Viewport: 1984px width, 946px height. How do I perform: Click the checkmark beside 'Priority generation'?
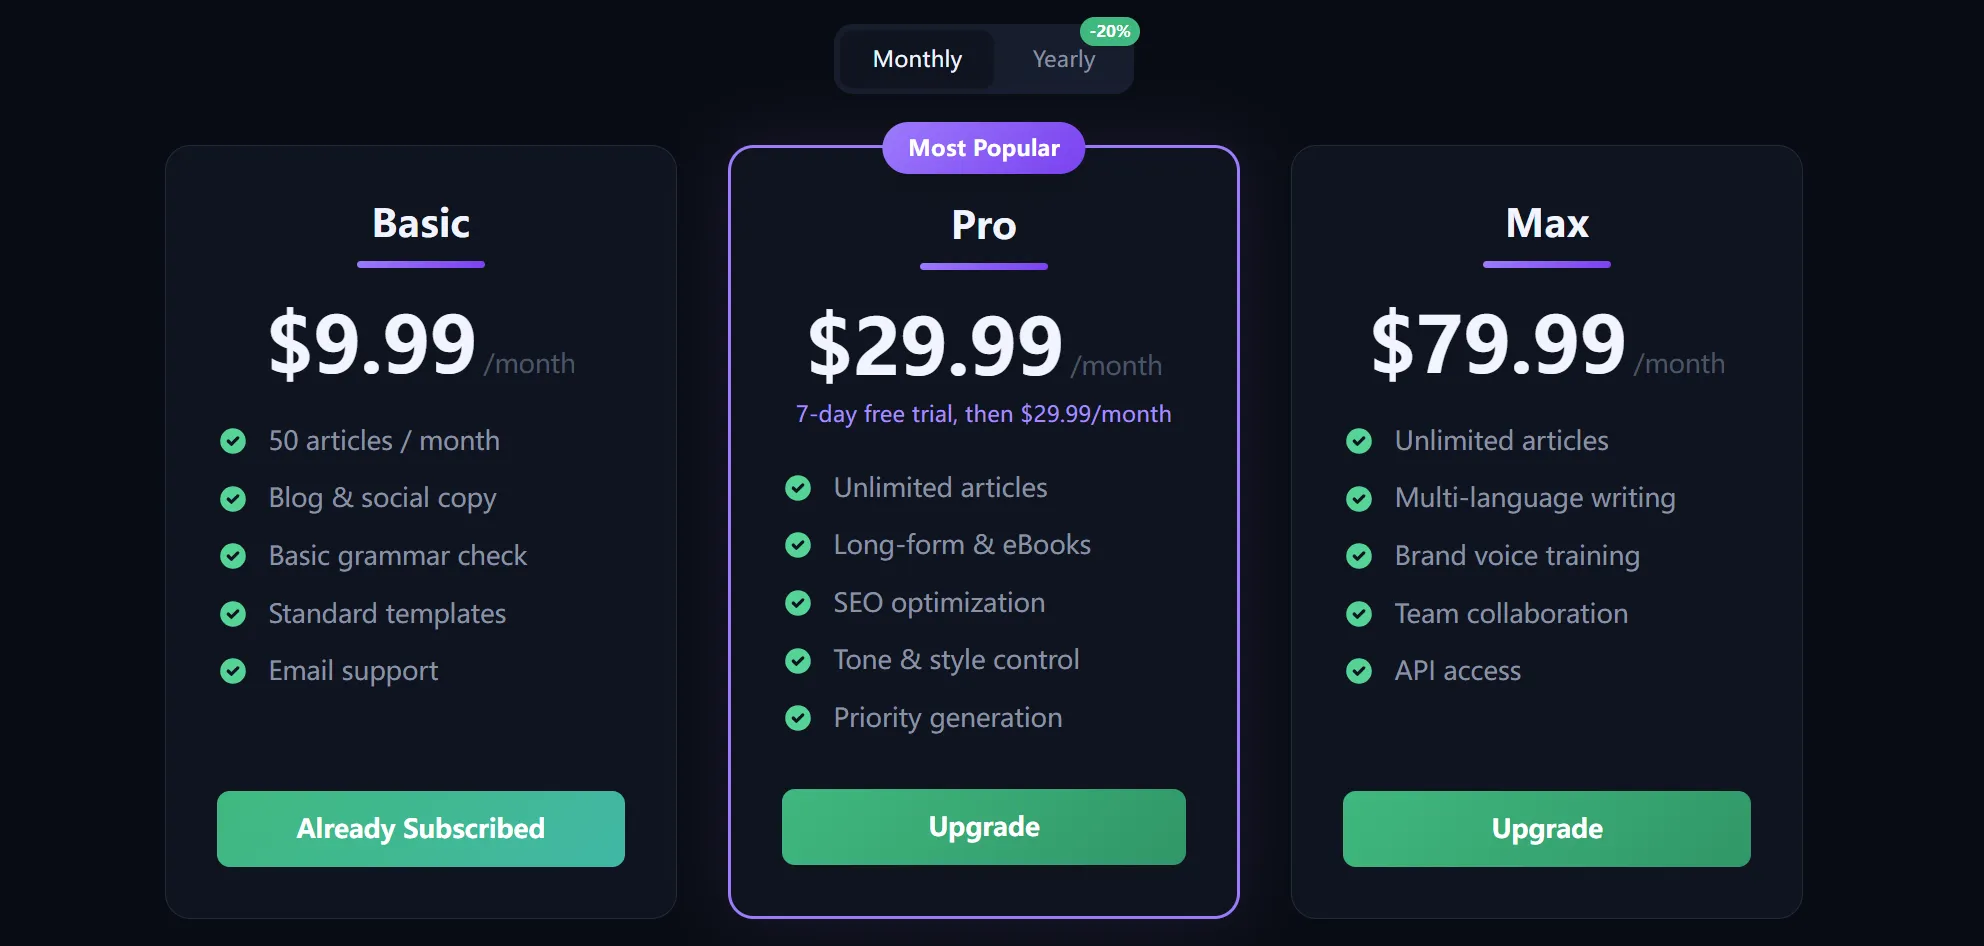pyautogui.click(x=797, y=718)
